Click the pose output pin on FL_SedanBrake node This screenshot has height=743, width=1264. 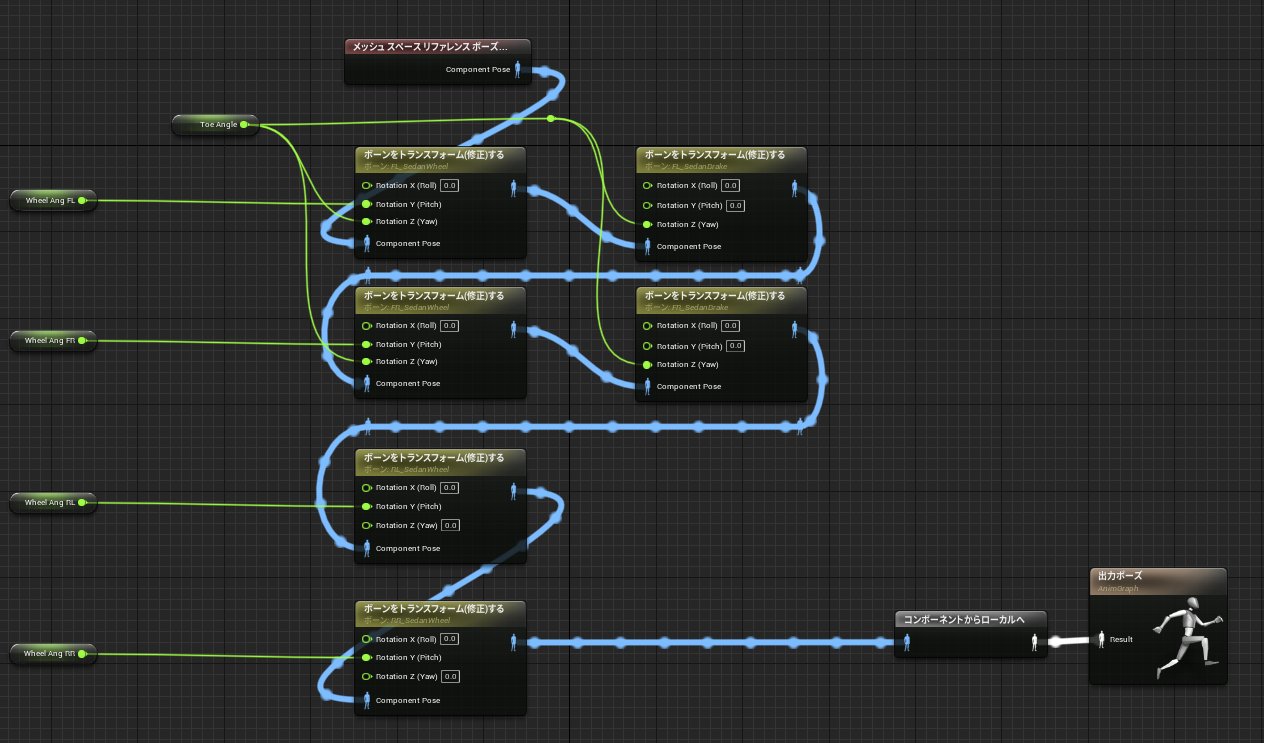794,186
